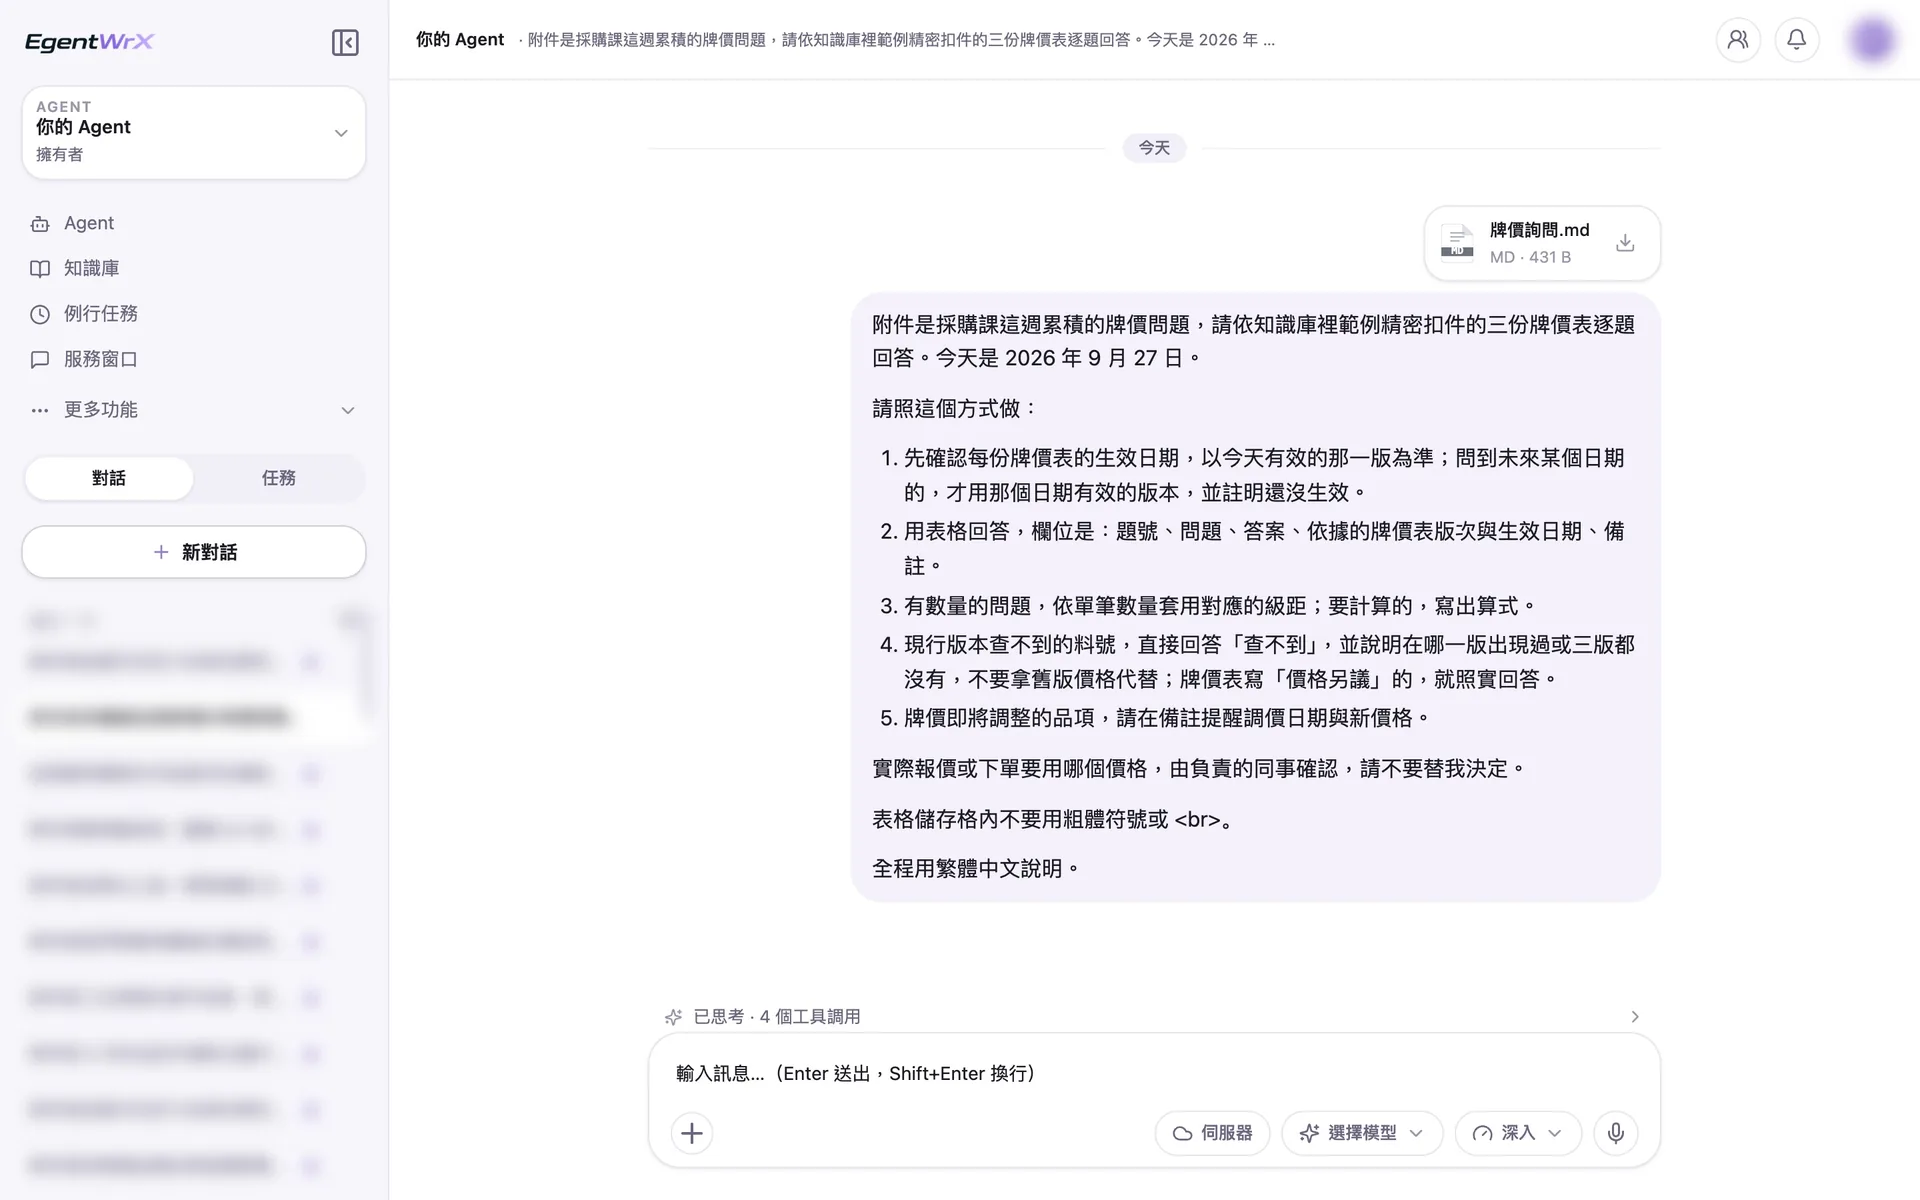The height and width of the screenshot is (1200, 1920).
Task: Click the message input field
Action: coord(1154,1073)
